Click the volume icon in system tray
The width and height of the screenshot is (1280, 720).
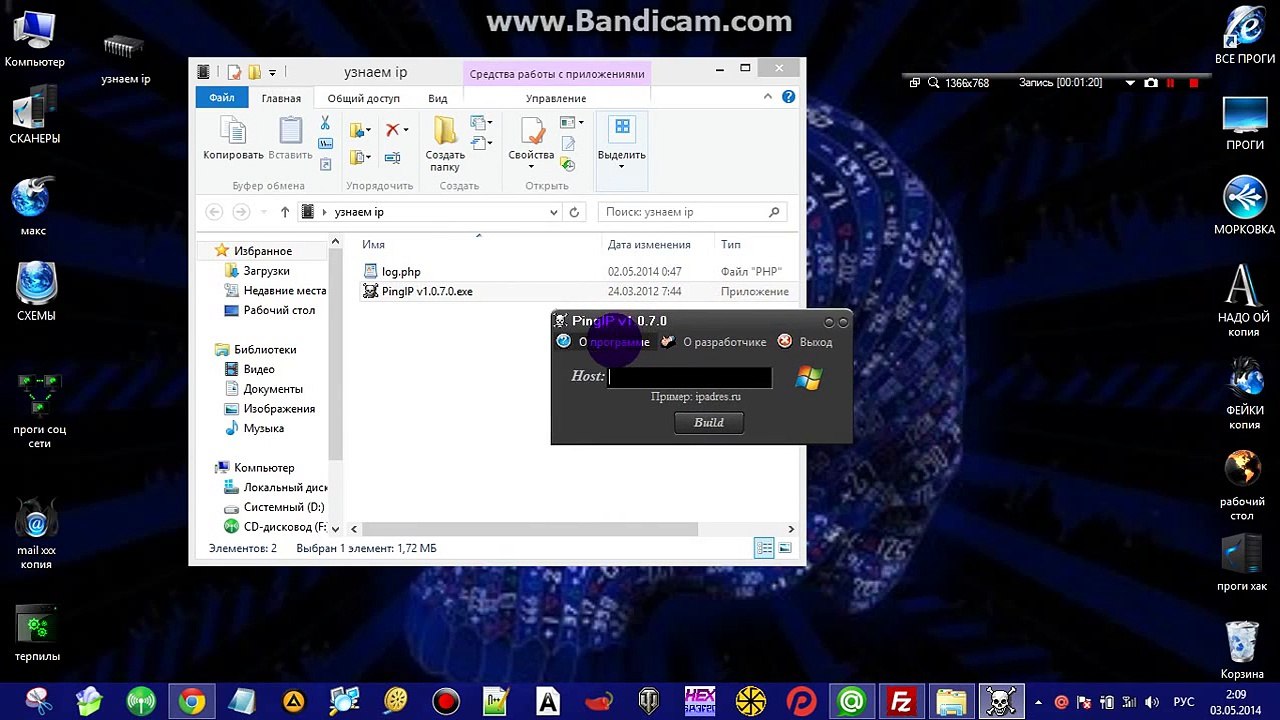(x=1152, y=702)
